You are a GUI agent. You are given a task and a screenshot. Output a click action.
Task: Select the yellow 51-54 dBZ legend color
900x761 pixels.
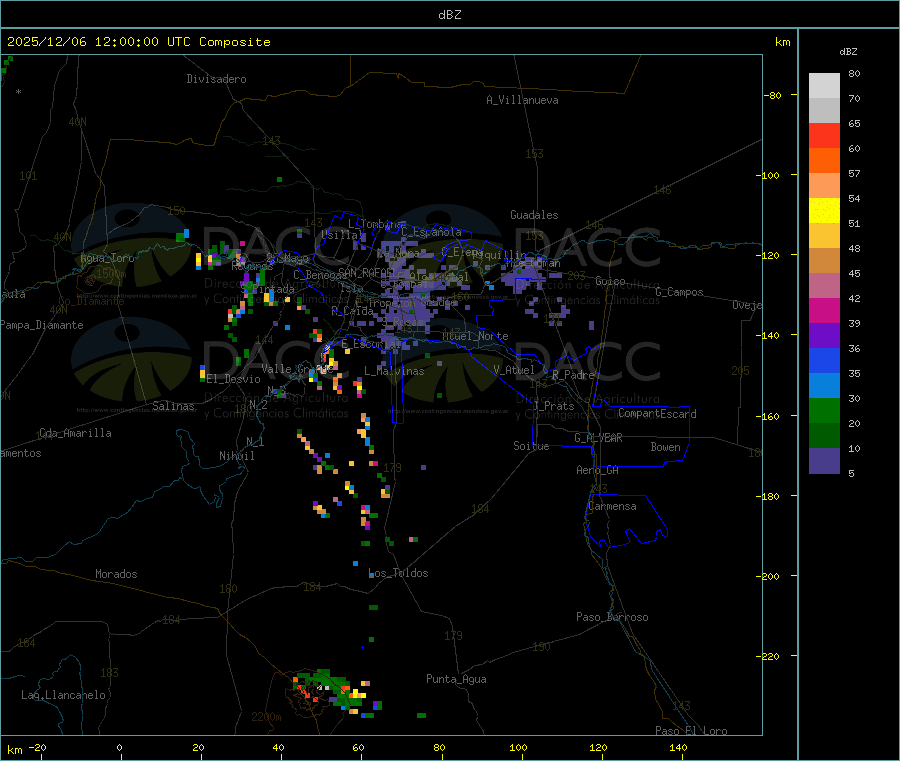(x=824, y=211)
